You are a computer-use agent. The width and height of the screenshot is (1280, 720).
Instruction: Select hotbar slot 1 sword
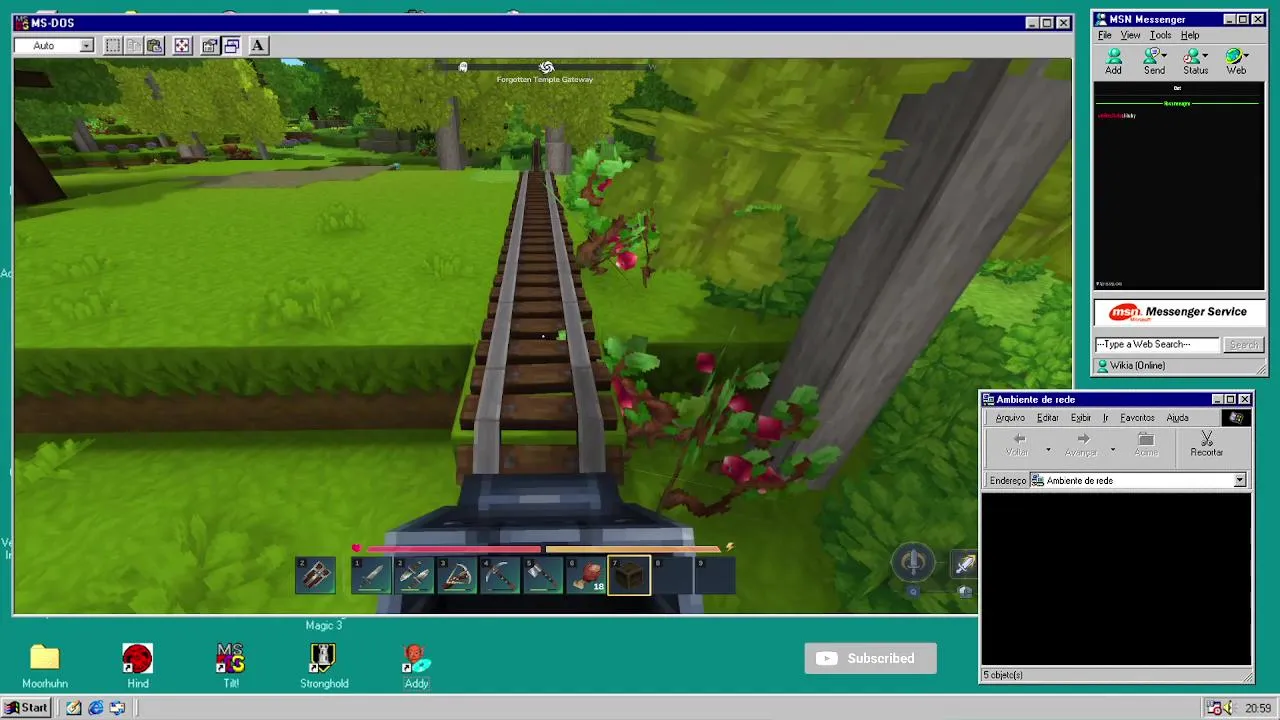pyautogui.click(x=371, y=576)
